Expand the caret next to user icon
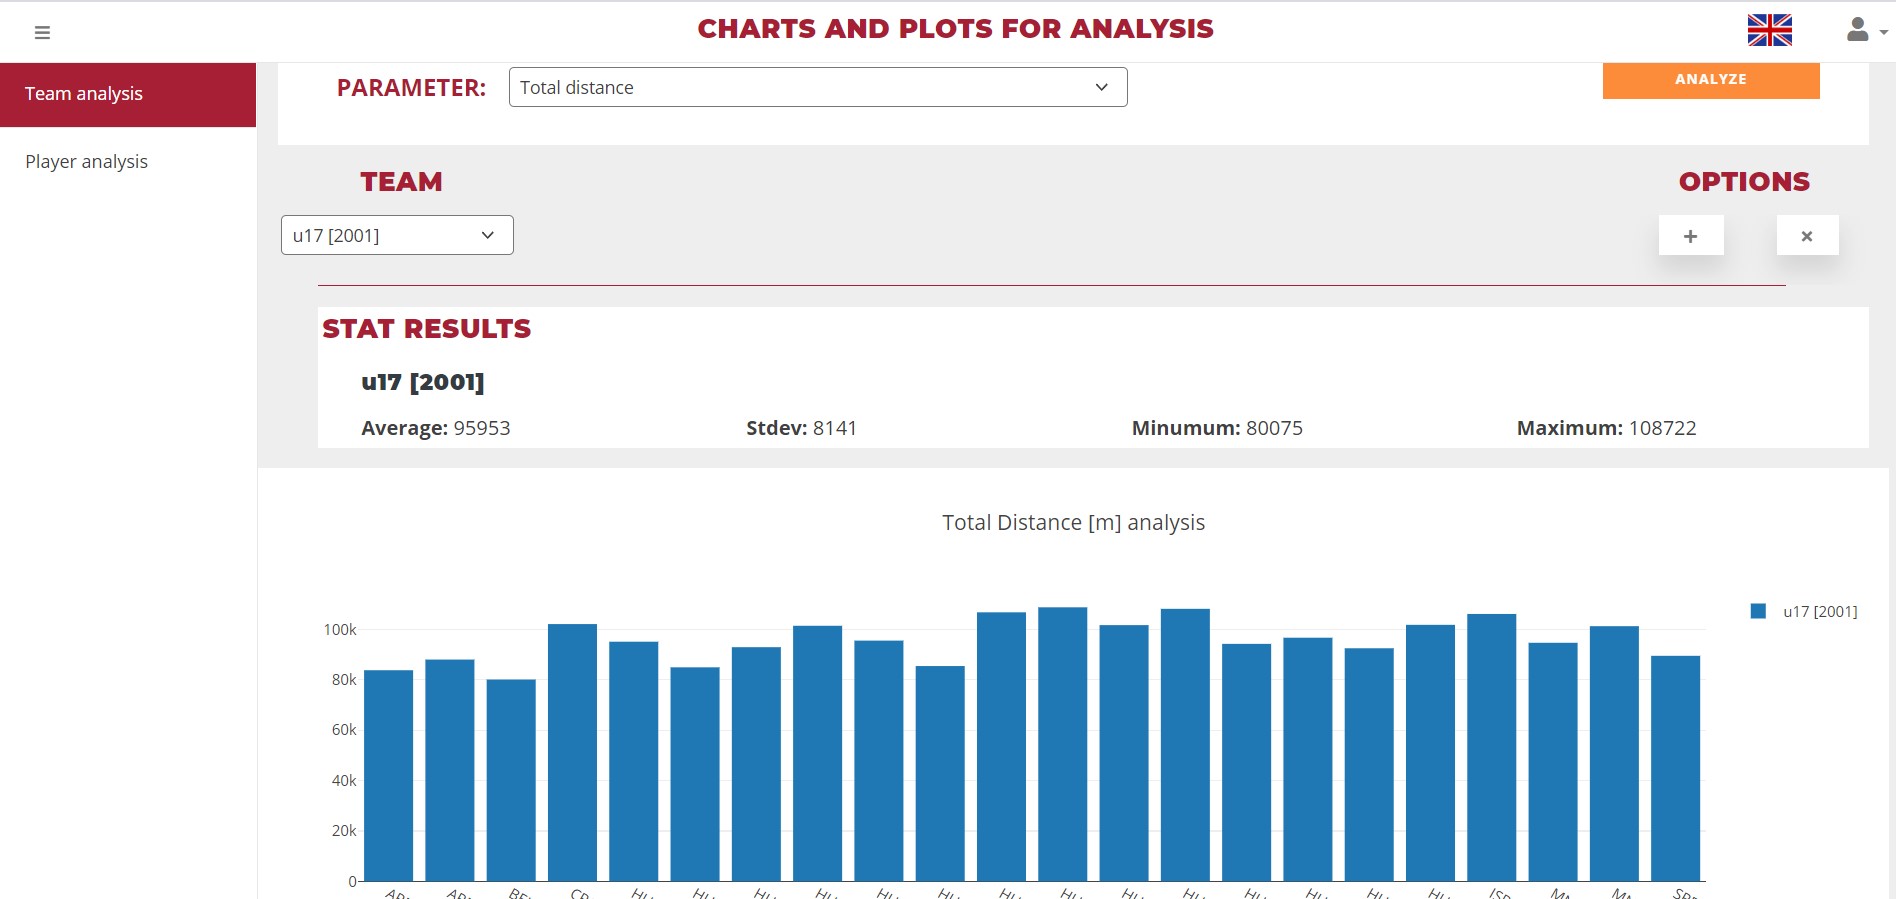Image resolution: width=1896 pixels, height=899 pixels. coord(1883,33)
